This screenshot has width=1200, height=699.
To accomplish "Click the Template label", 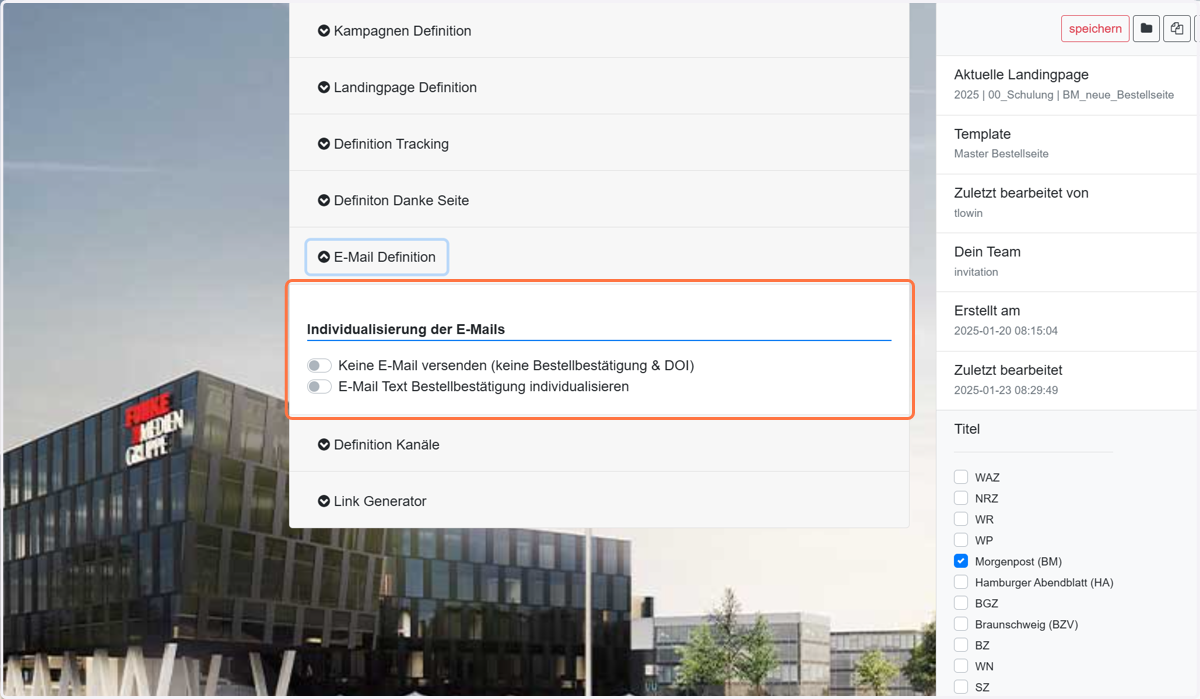I will pos(982,134).
